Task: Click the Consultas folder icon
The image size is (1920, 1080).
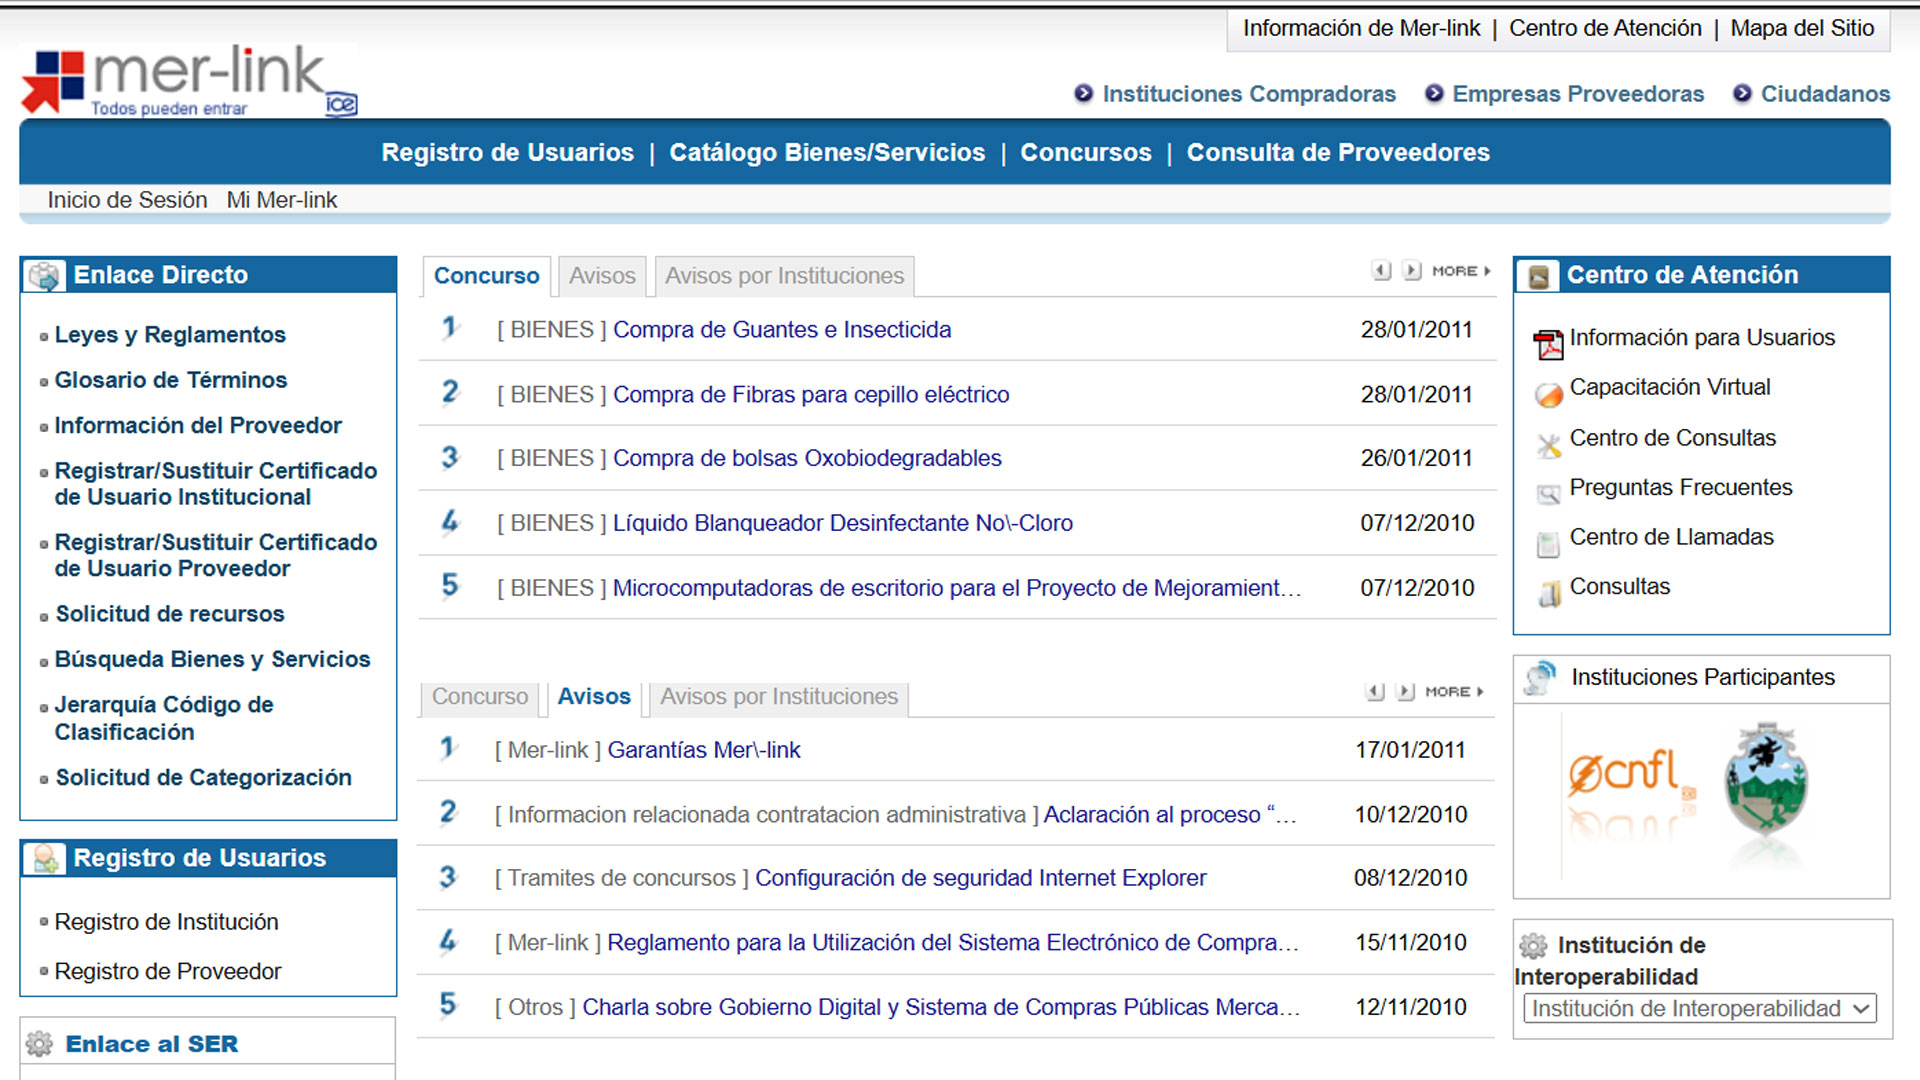Action: click(1548, 594)
